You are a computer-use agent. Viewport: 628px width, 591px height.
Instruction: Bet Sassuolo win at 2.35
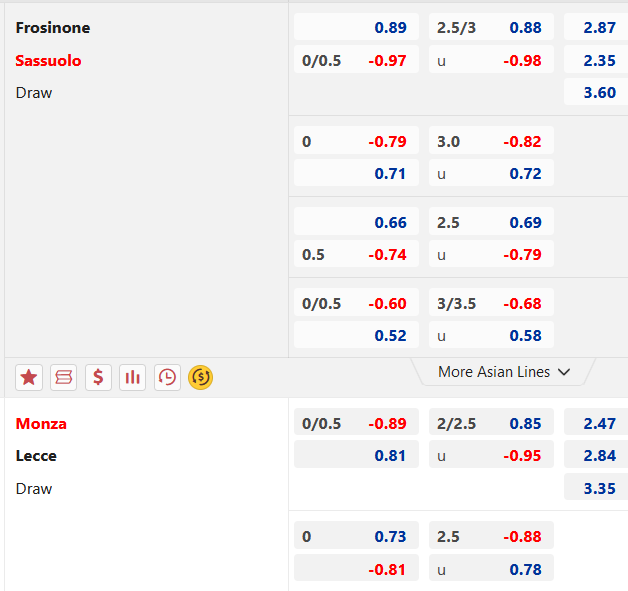596,60
